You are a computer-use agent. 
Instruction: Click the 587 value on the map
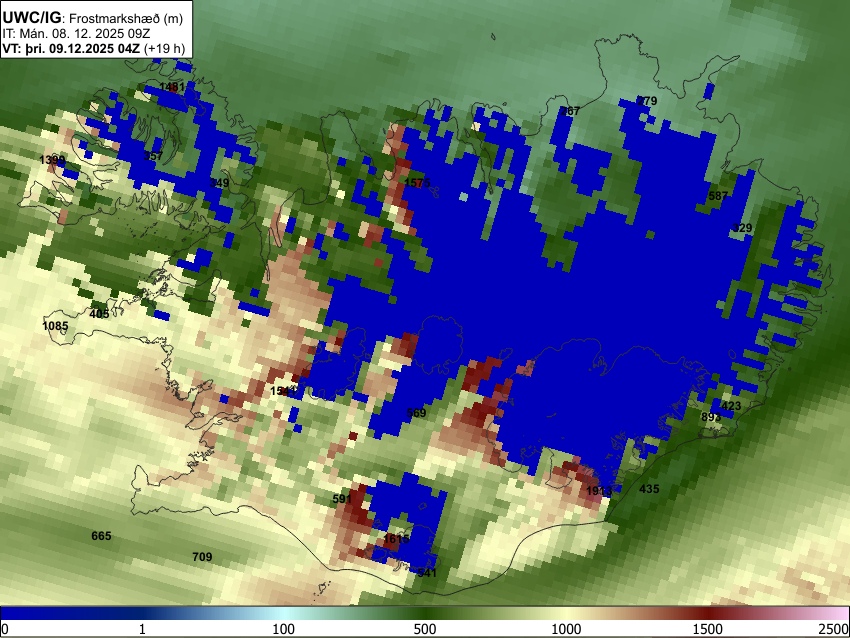tap(718, 196)
